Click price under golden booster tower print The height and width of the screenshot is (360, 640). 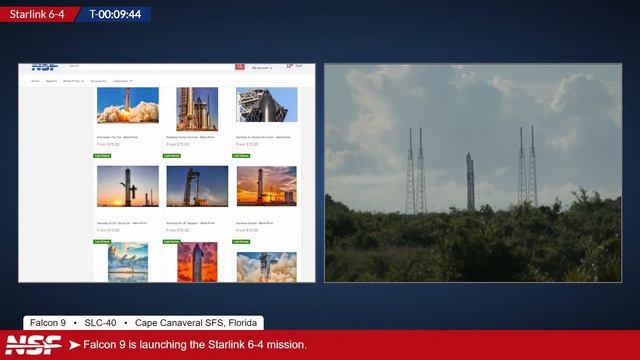tap(178, 144)
